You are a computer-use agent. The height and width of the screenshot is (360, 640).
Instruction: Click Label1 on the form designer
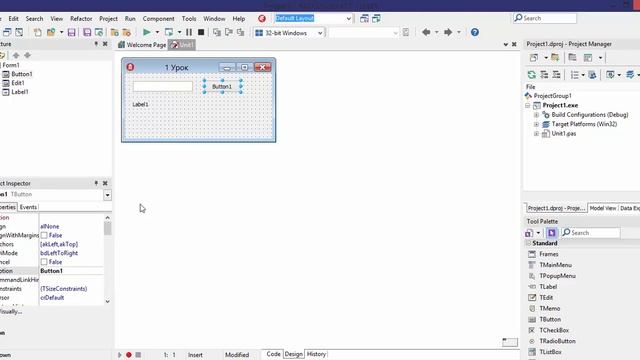tap(140, 104)
